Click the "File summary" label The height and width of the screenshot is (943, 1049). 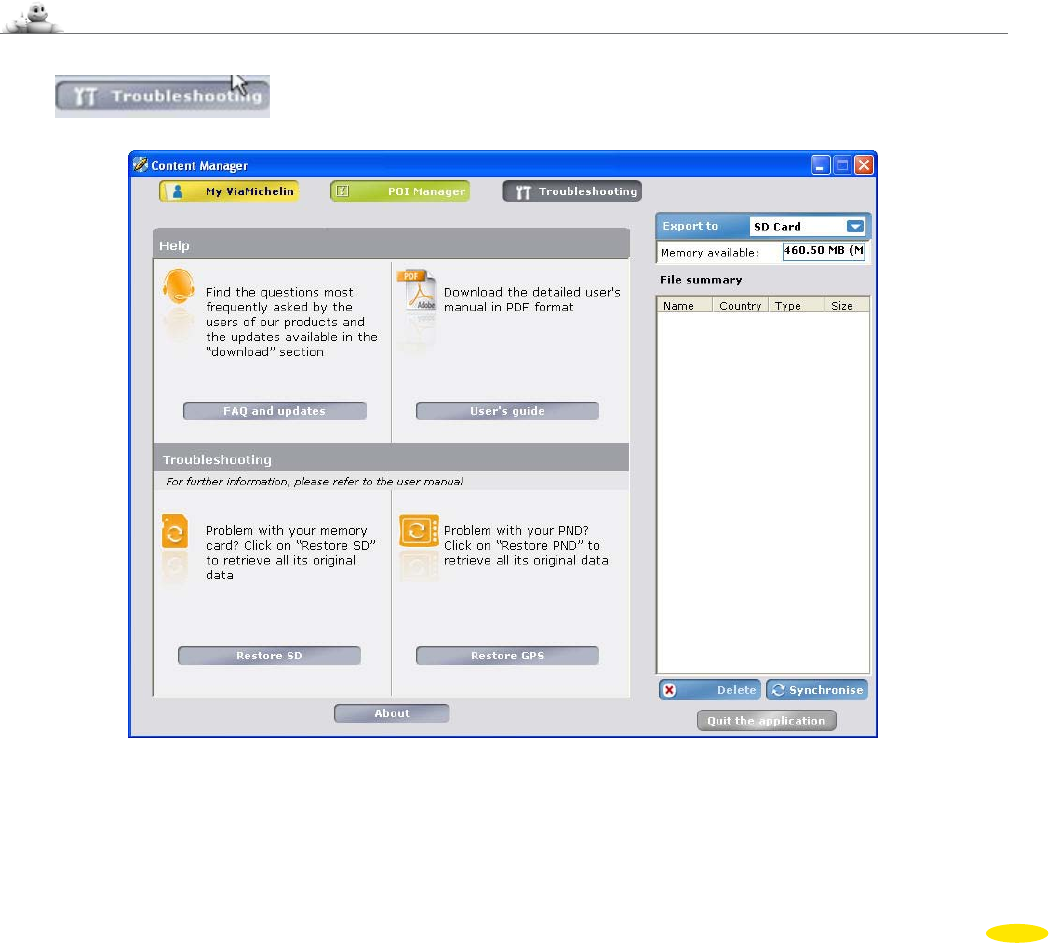click(701, 280)
